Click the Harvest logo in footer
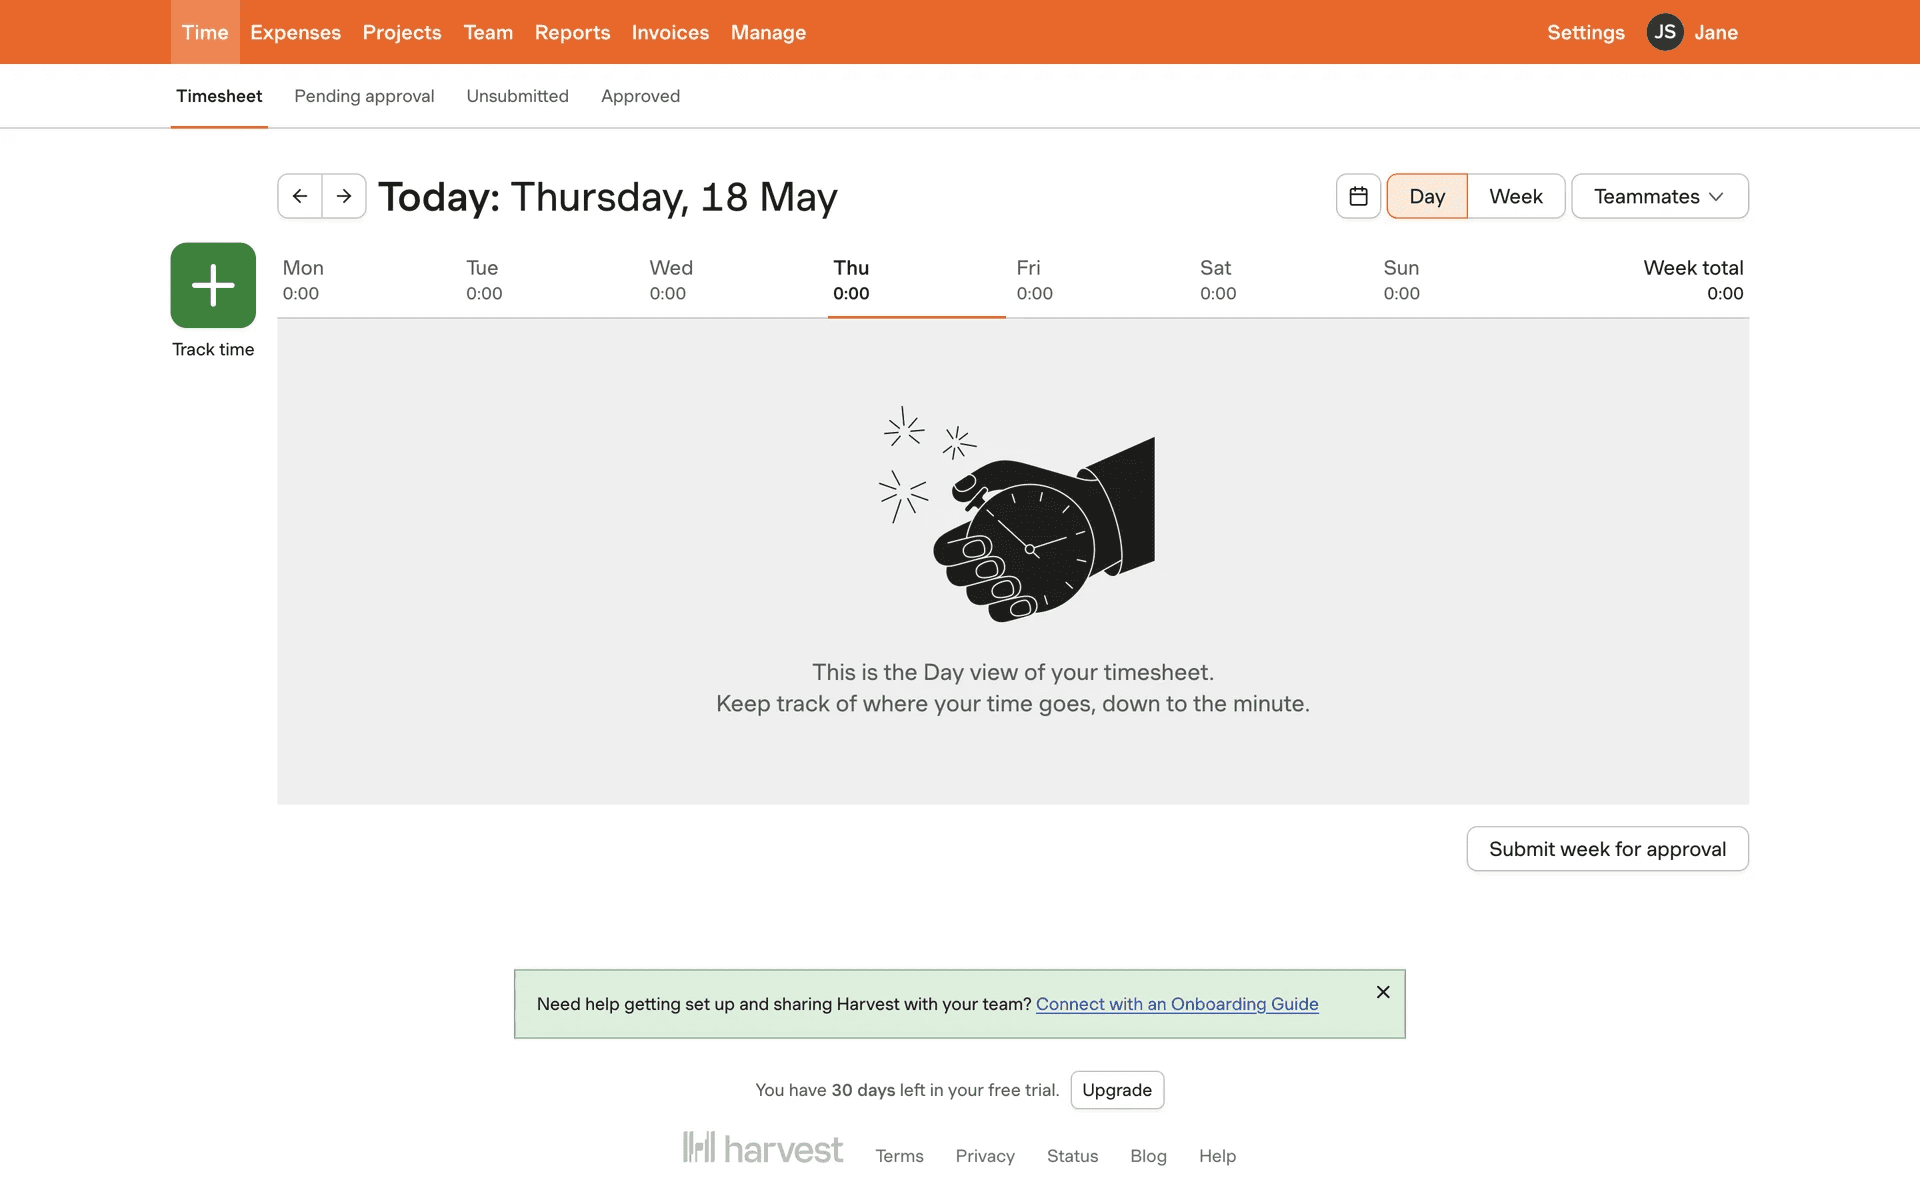This screenshot has height=1200, width=1920. tap(763, 1149)
